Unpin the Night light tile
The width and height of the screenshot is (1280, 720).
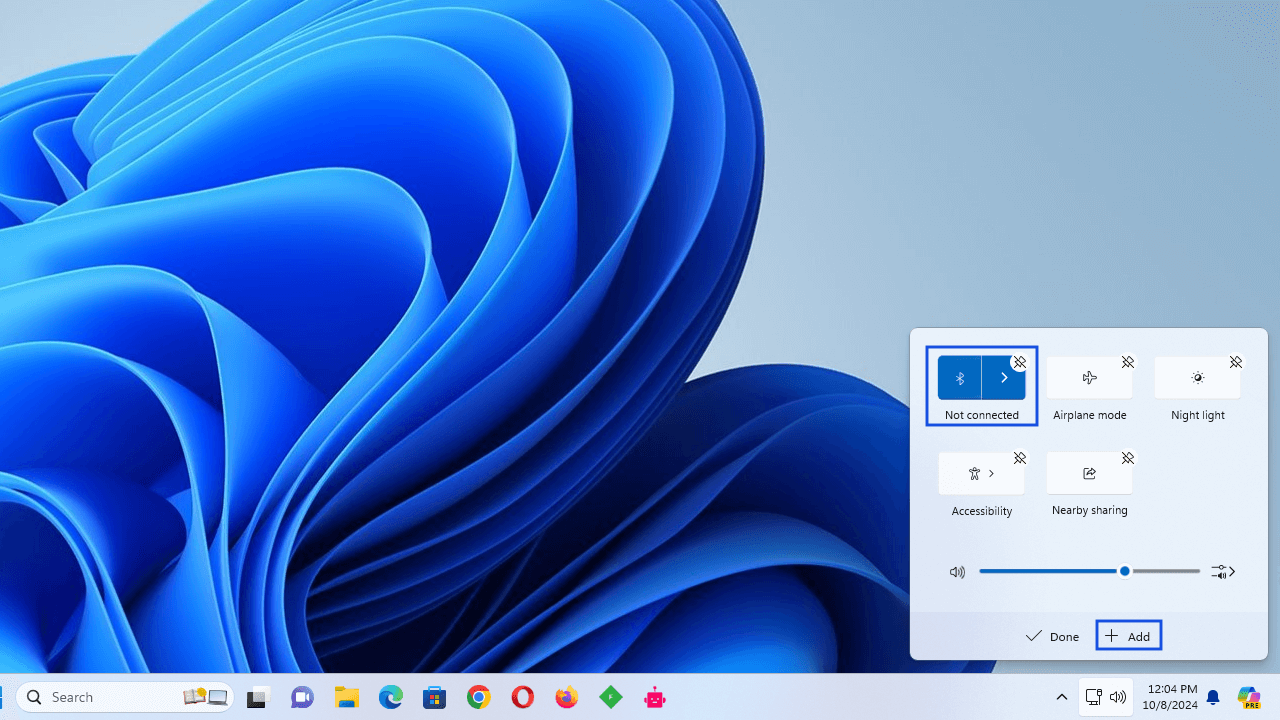tap(1235, 362)
